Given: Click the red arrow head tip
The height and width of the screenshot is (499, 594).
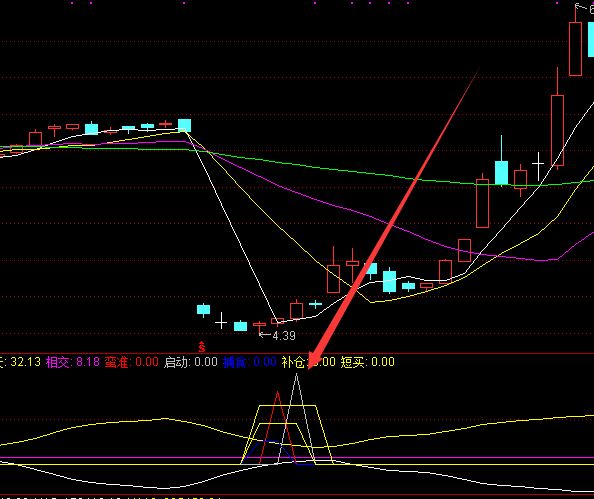Looking at the screenshot, I should [x=311, y=367].
